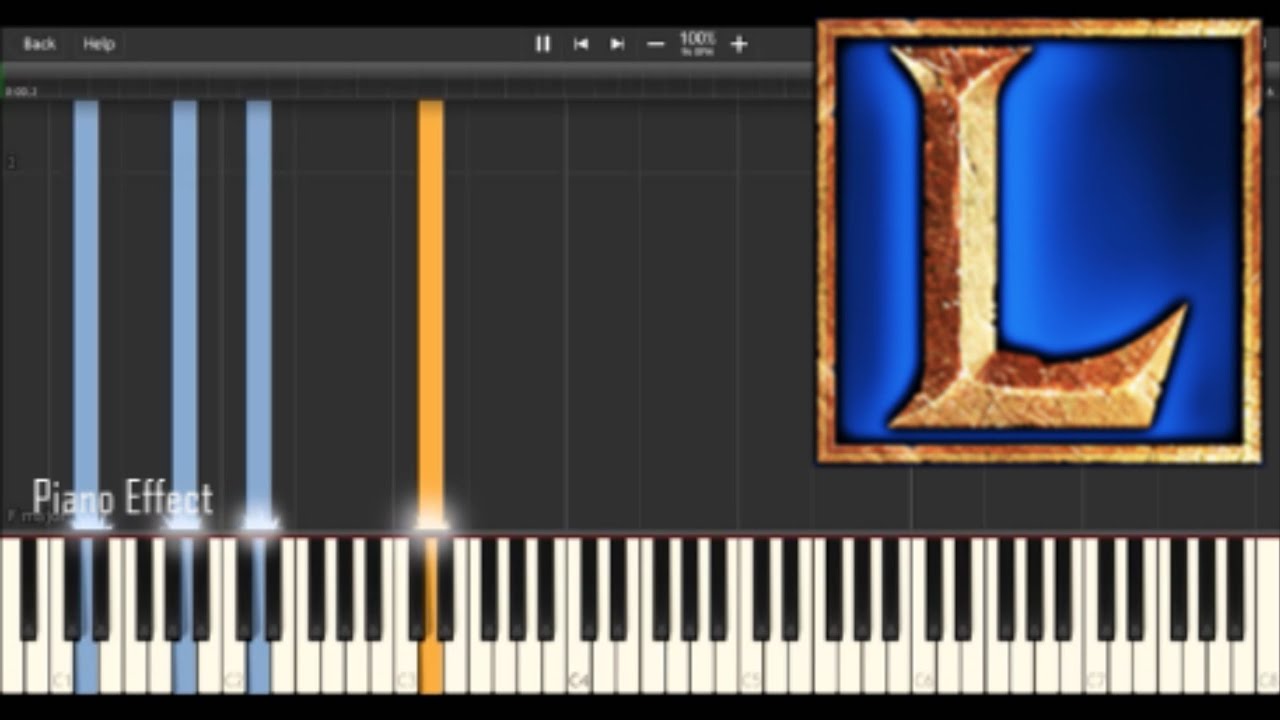Increase playback speed with plus icon

pyautogui.click(x=739, y=44)
